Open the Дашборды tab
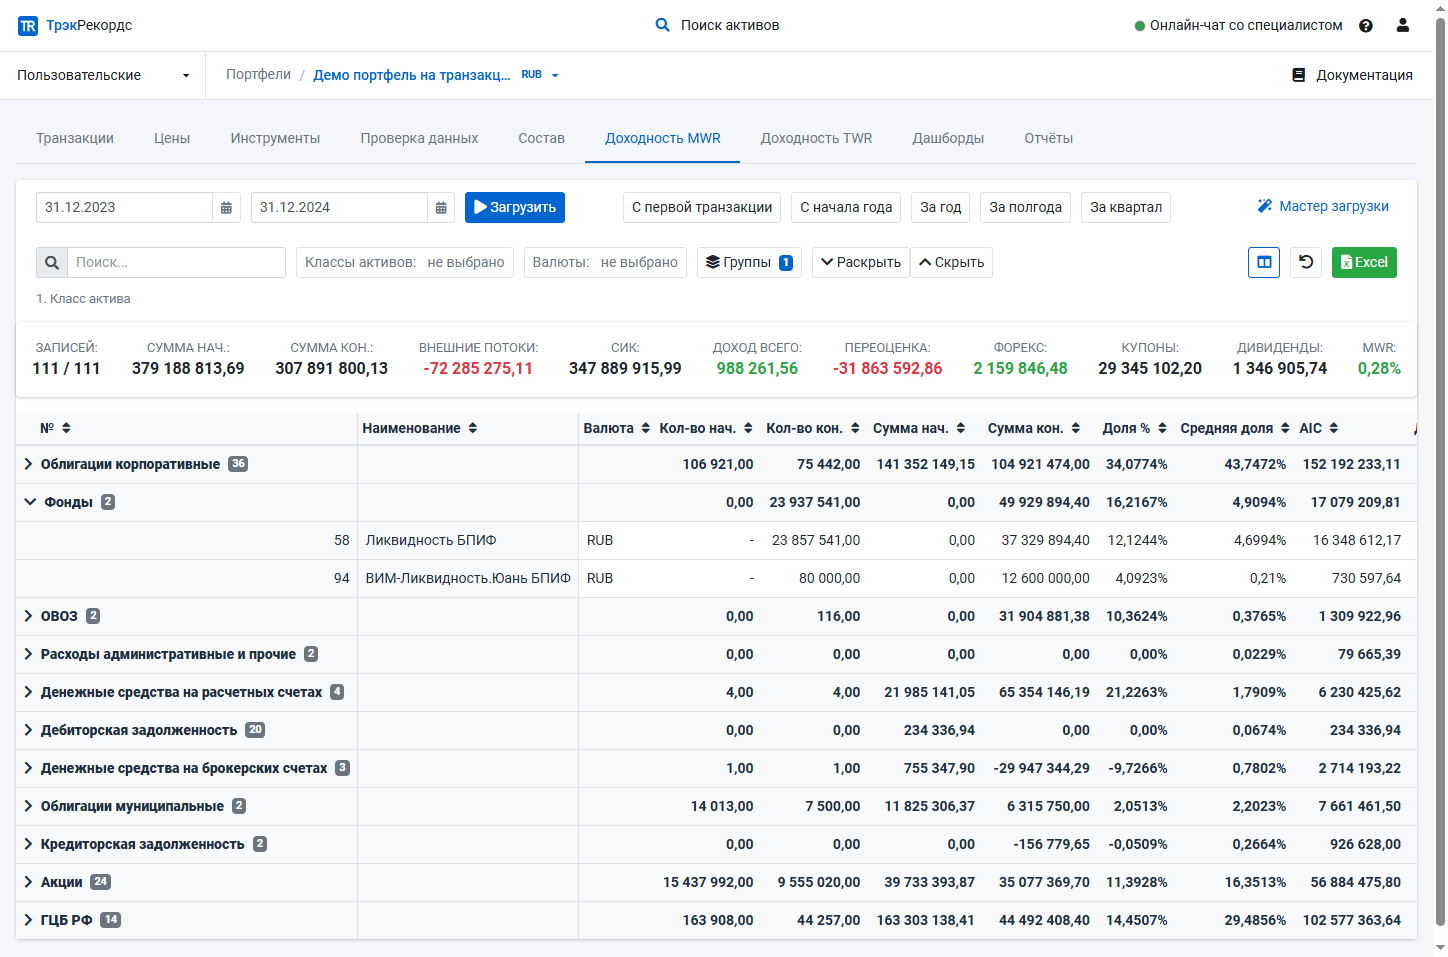 (948, 138)
